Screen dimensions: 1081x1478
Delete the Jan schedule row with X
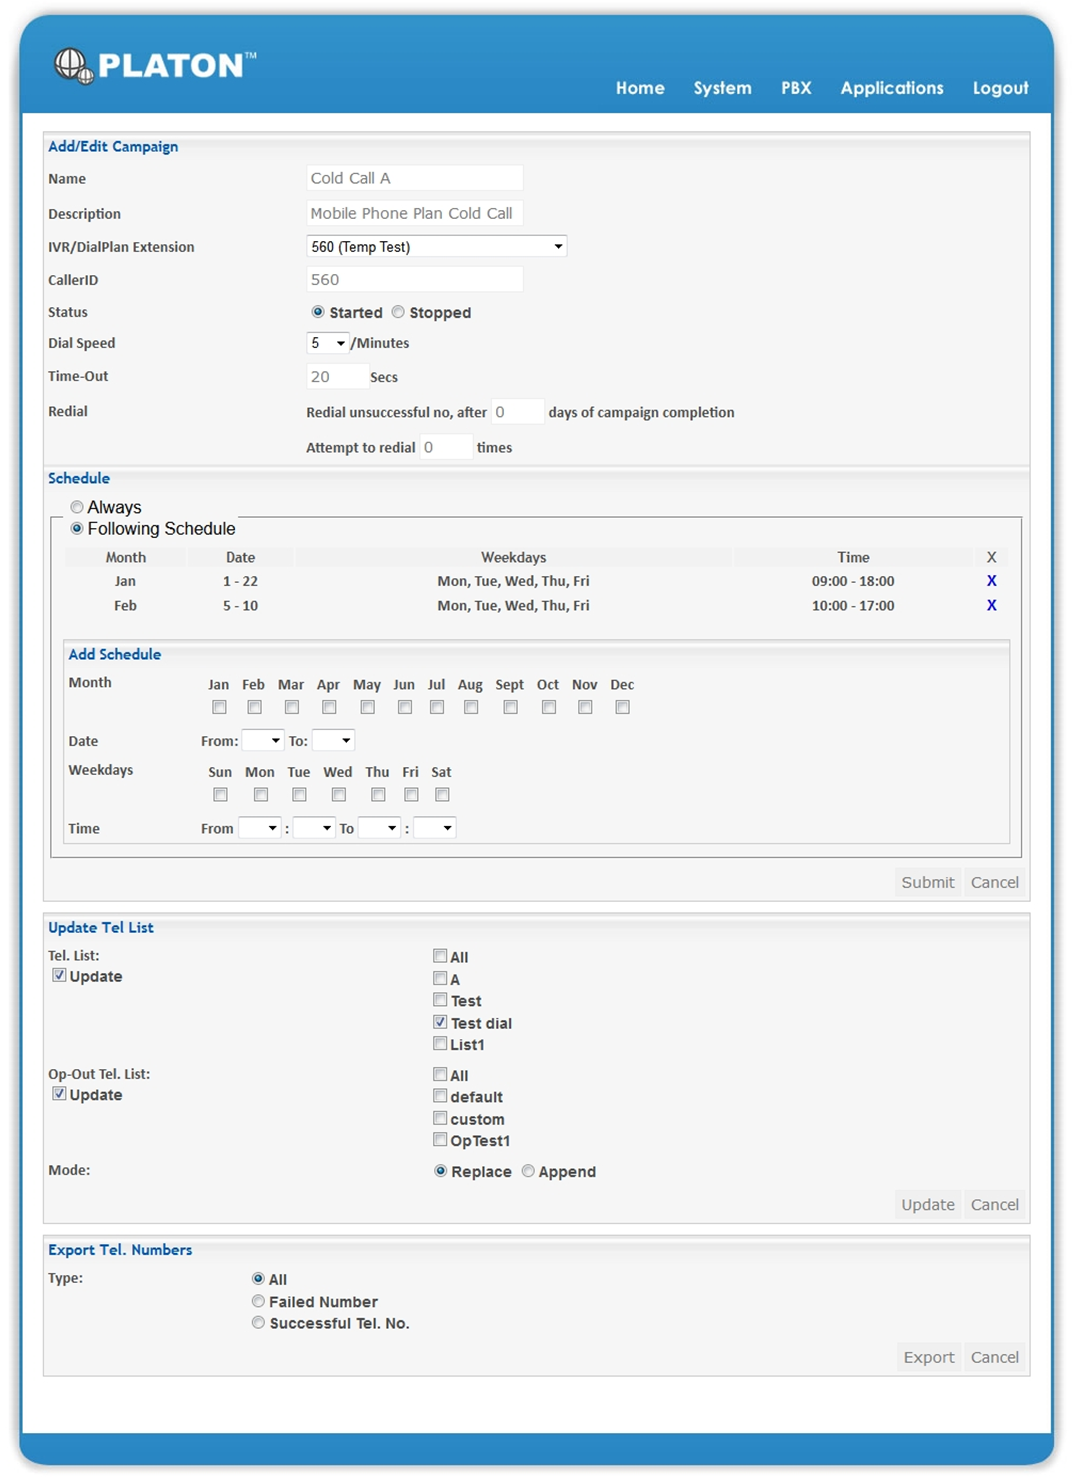pyautogui.click(x=991, y=581)
